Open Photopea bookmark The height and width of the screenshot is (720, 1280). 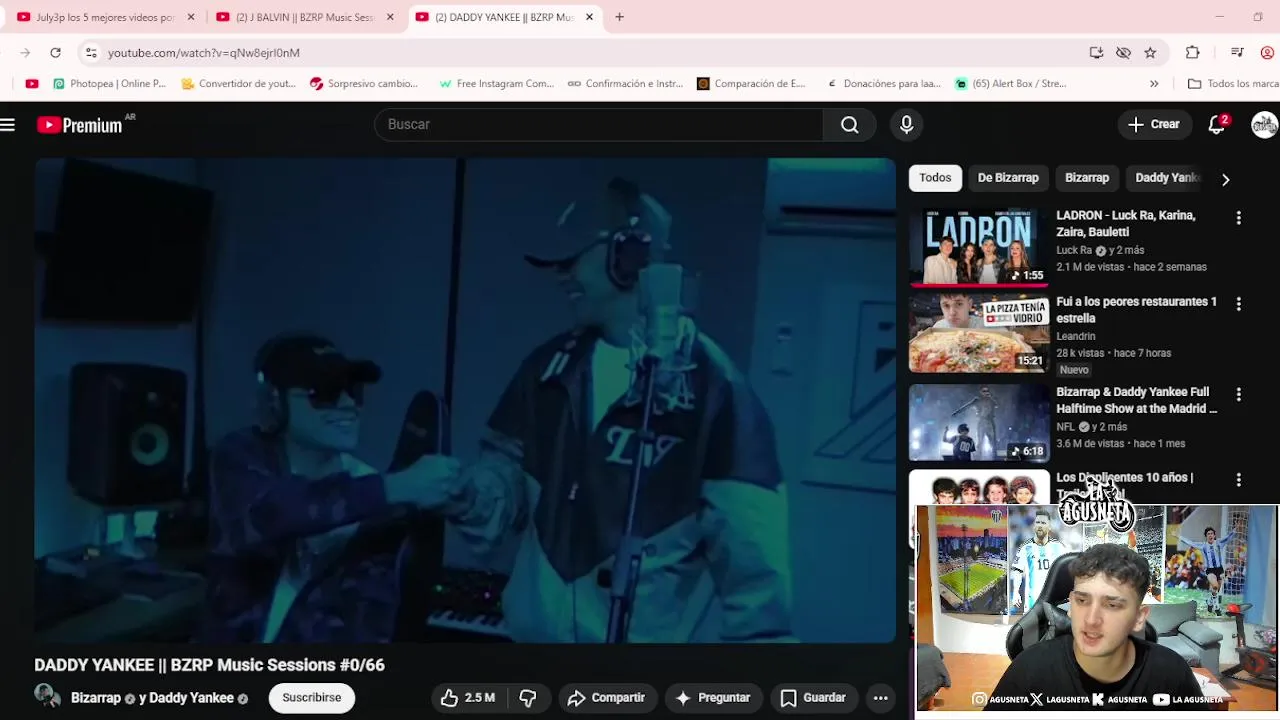pyautogui.click(x=109, y=84)
